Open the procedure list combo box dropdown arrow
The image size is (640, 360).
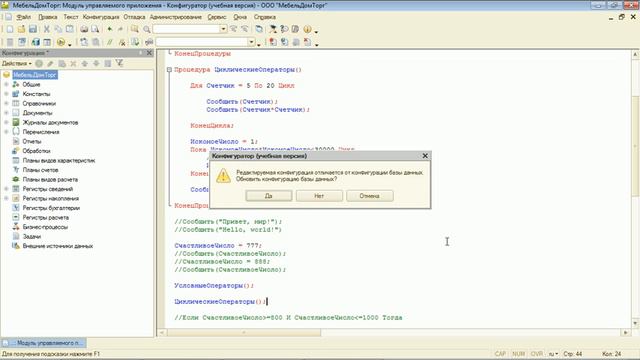(x=251, y=42)
